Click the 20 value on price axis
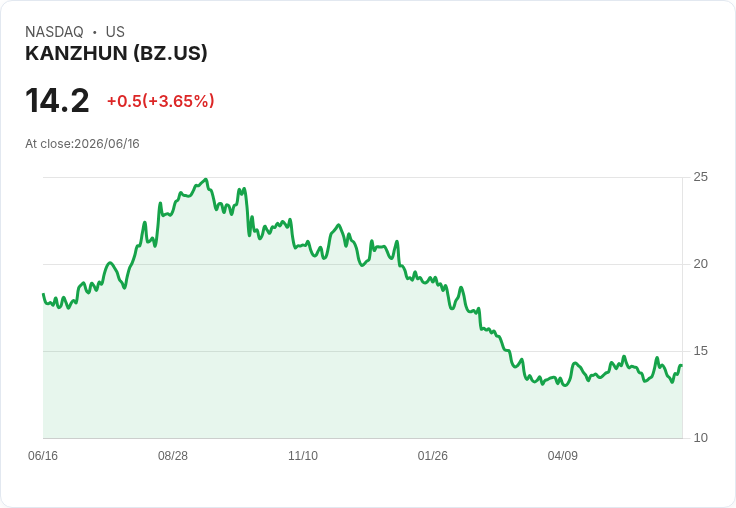 [700, 264]
